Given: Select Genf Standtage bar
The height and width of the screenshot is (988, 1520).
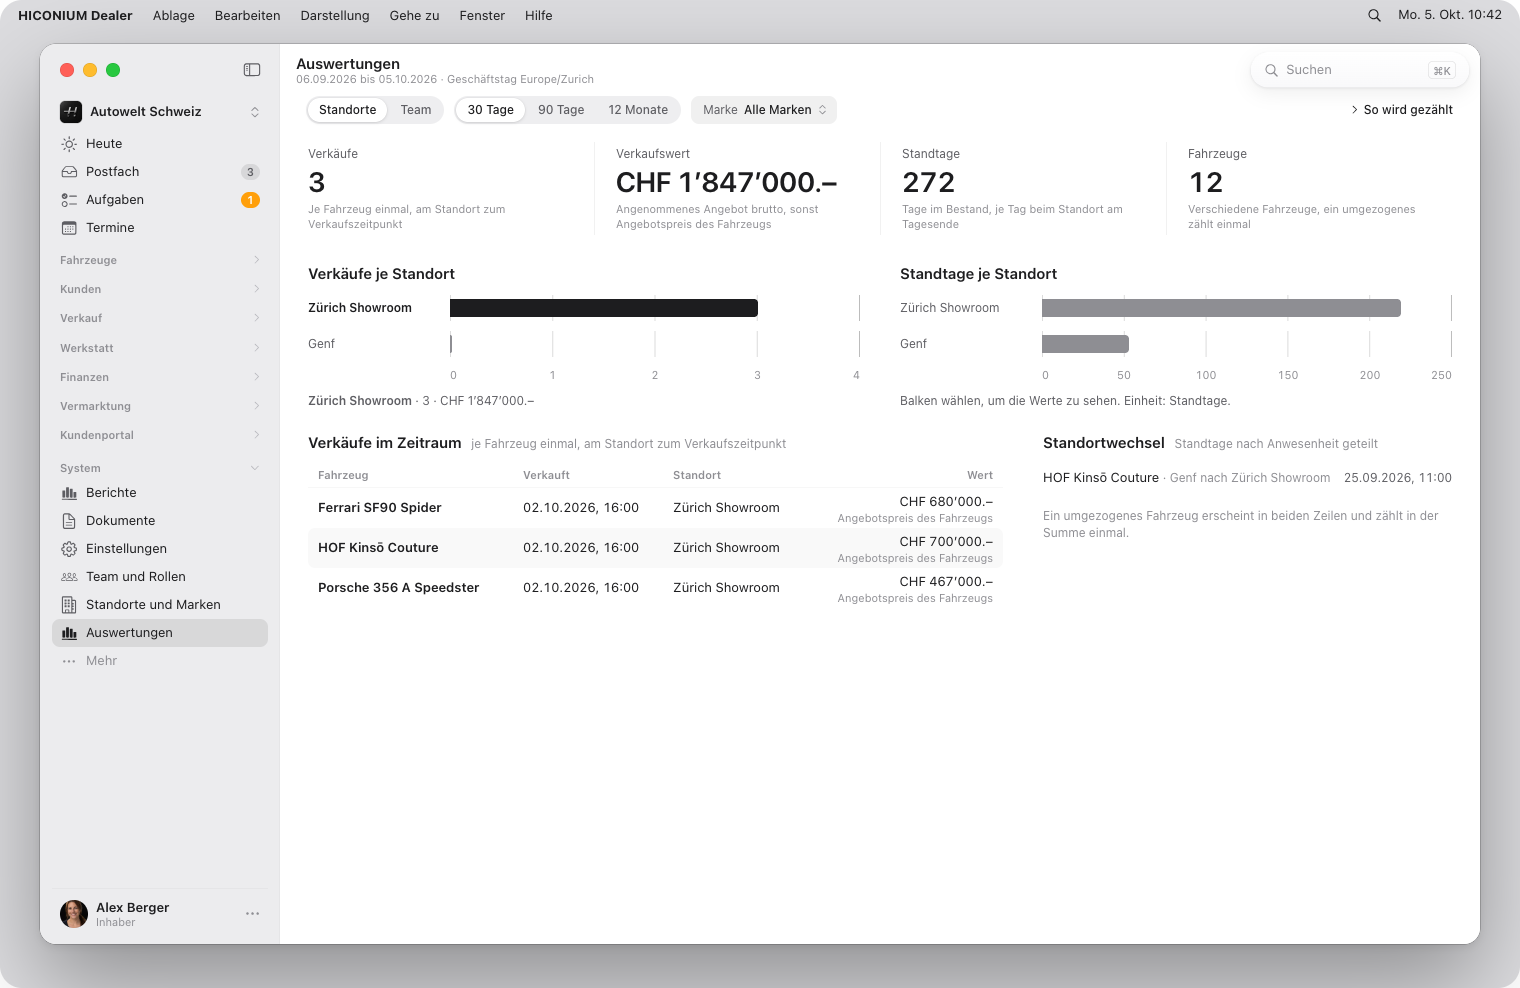Looking at the screenshot, I should (1085, 344).
